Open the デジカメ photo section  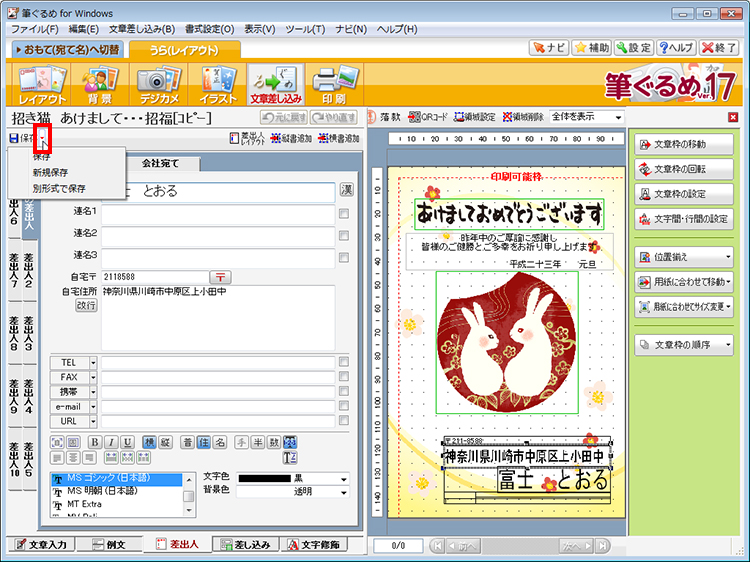(x=159, y=85)
